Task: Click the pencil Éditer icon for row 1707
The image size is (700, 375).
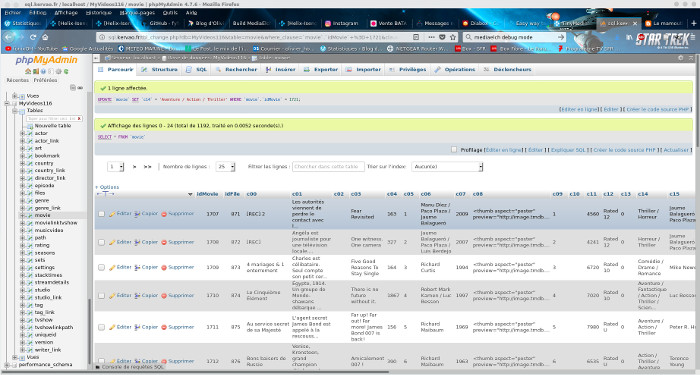Action: [x=112, y=214]
